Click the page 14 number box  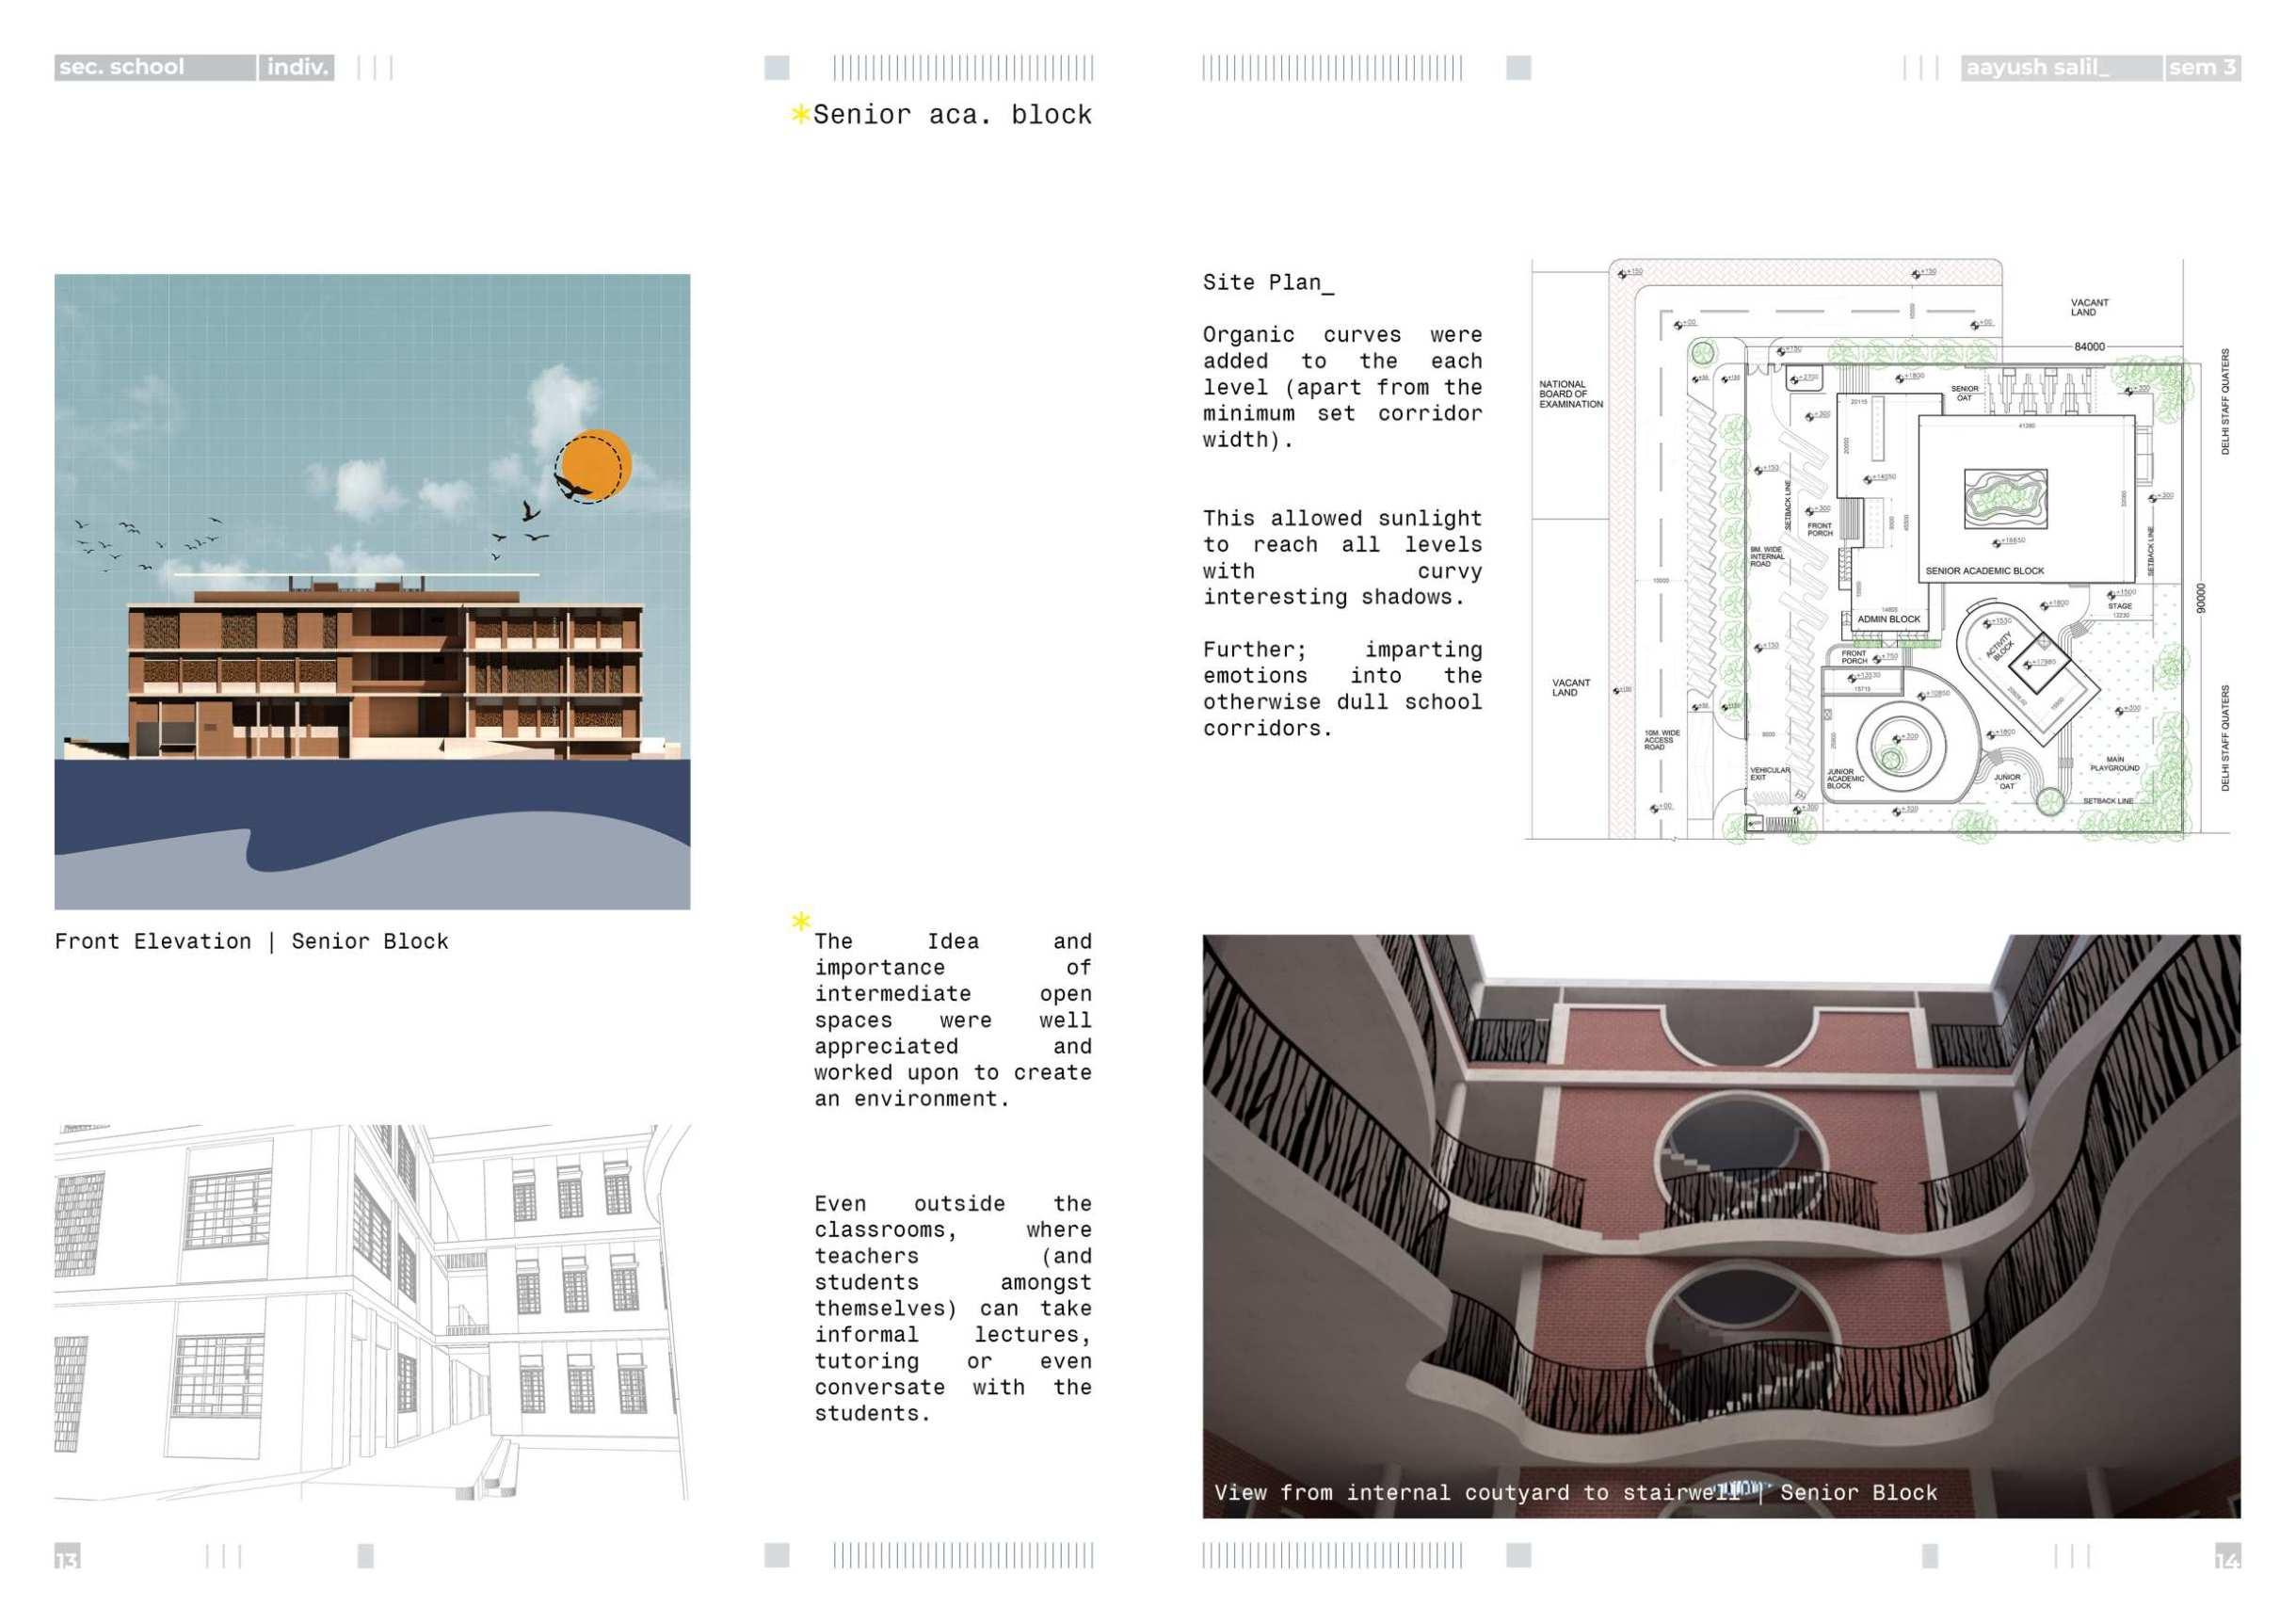[x=2227, y=1556]
